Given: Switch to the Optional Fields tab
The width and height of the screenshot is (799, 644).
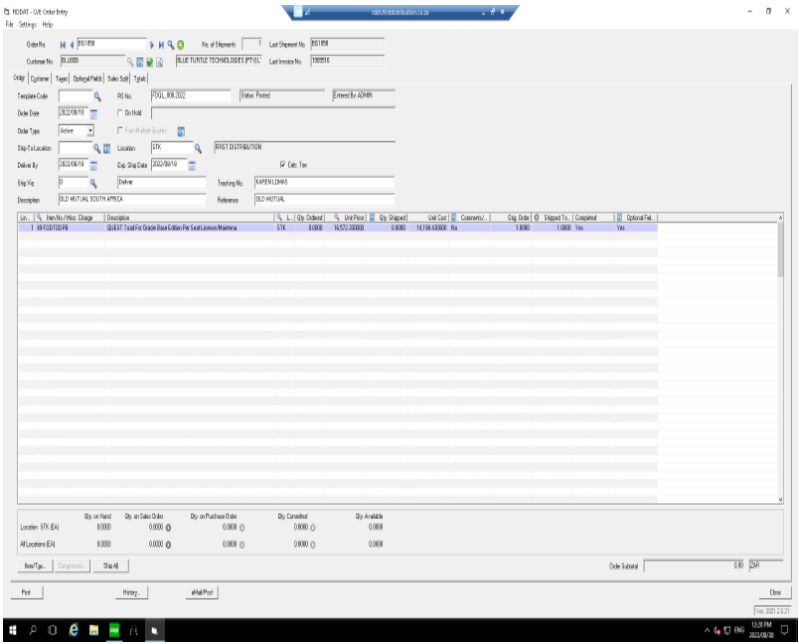Looking at the screenshot, I should coord(87,78).
